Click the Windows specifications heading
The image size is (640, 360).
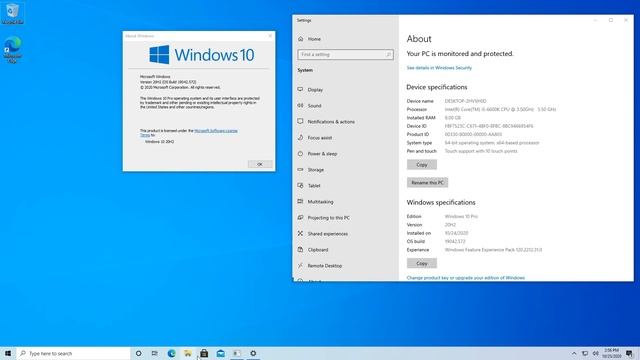coord(441,202)
